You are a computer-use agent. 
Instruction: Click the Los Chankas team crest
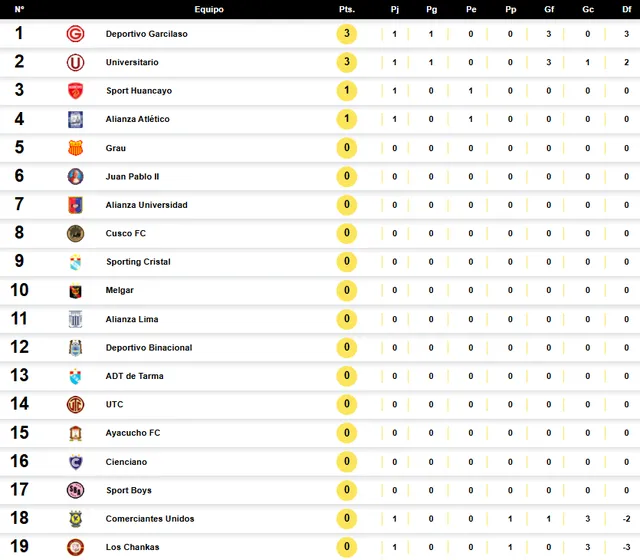[76, 547]
